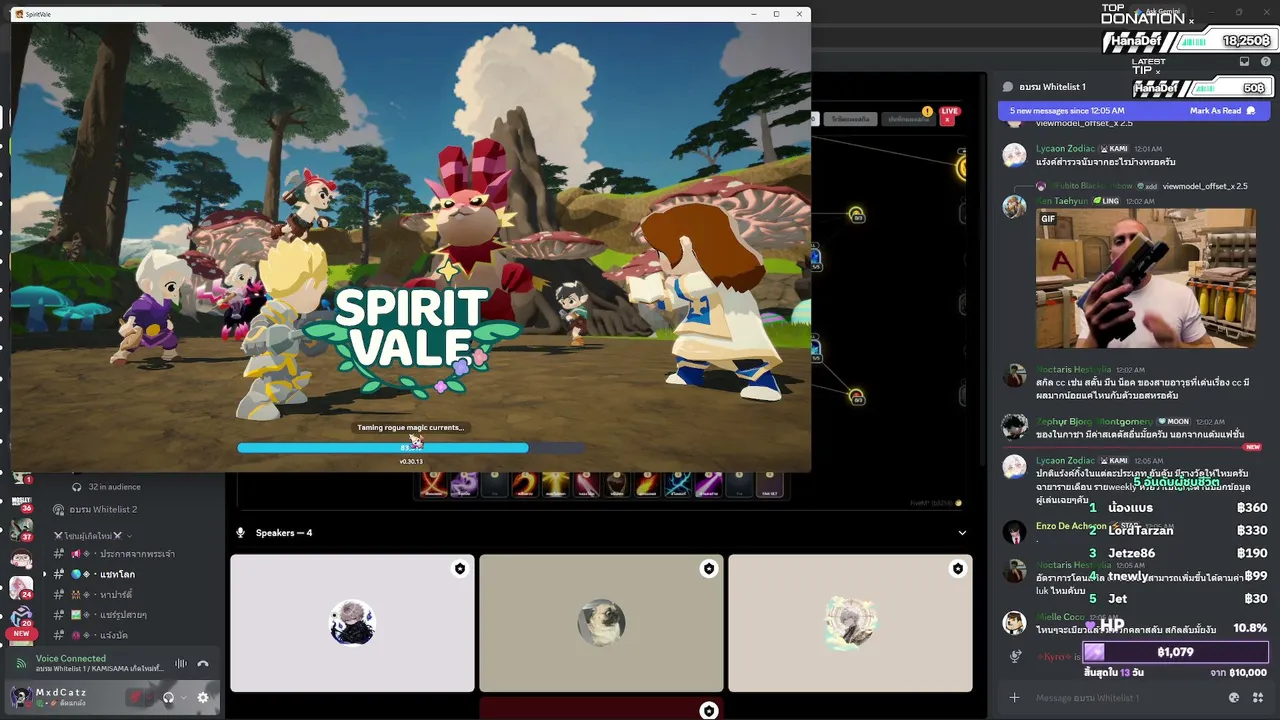Open Lycaon Zodiac's avatar on the 12:01 AM message
This screenshot has height=720, width=1280.
point(1014,155)
